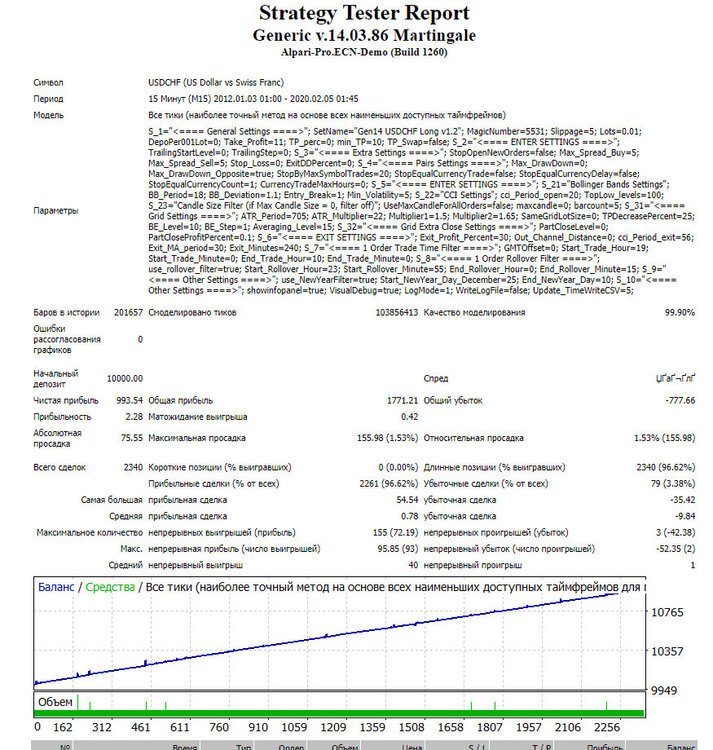
Task: Select the profit trades value "2261 (96.62%)"
Action: tap(389, 484)
